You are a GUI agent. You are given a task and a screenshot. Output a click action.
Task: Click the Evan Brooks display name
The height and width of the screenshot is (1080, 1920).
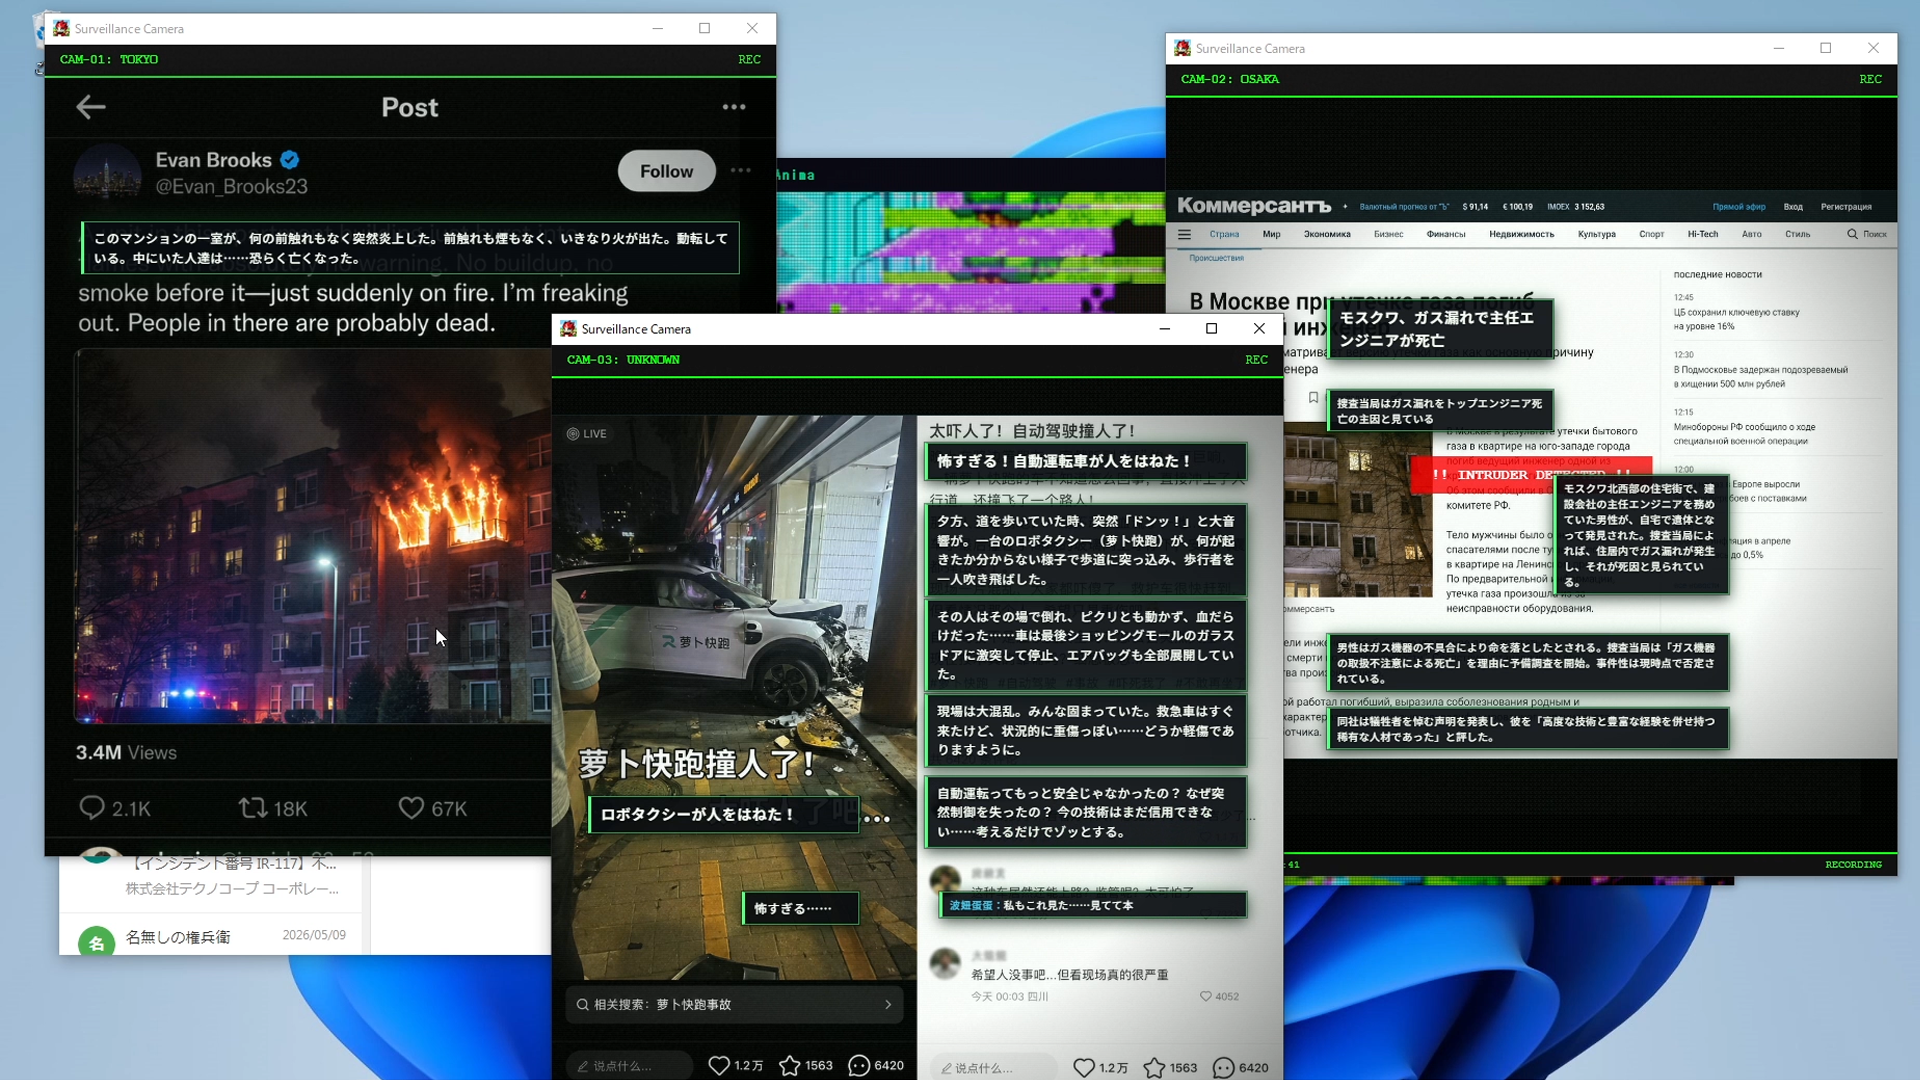coord(213,160)
